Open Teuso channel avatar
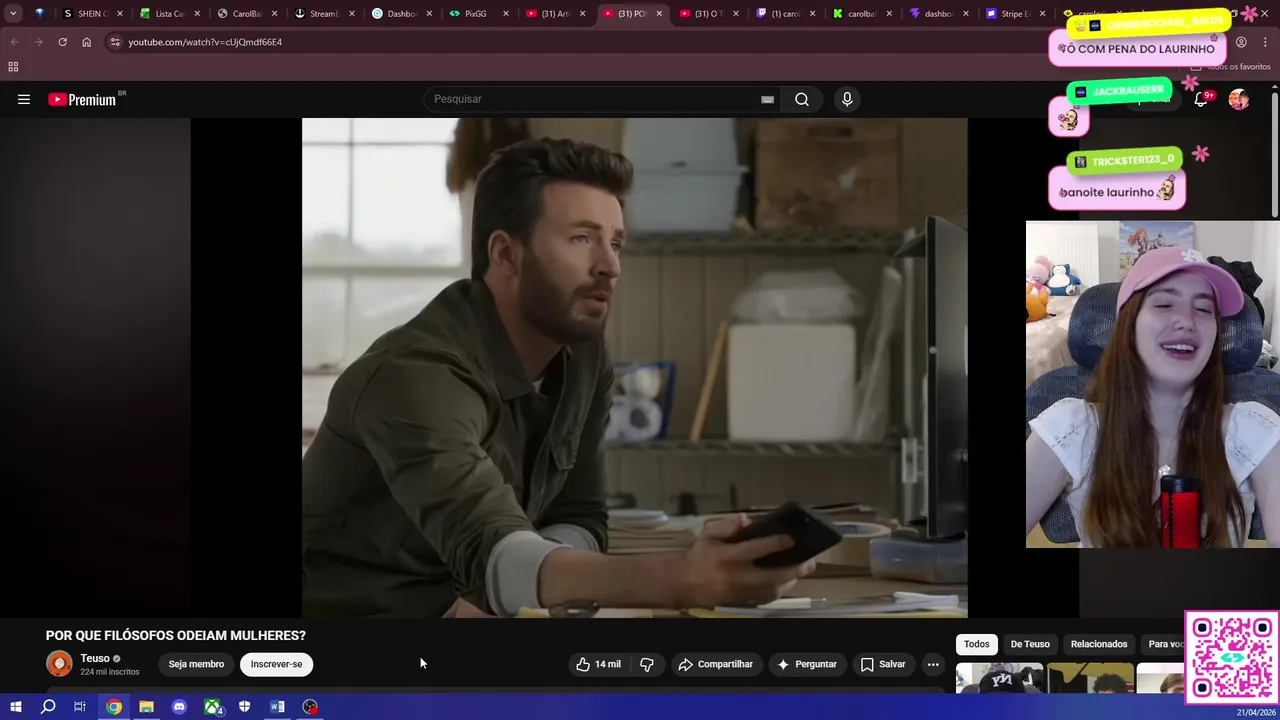Screen dimensions: 1280x720 click(59, 664)
